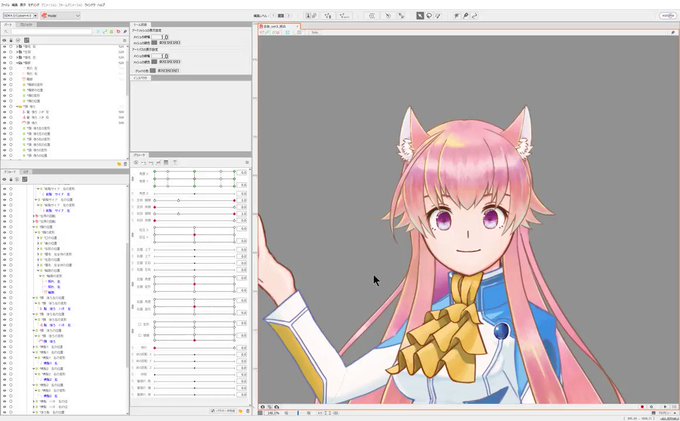Toggle link icon left of 目玉 X/Y parameters

tap(133, 234)
